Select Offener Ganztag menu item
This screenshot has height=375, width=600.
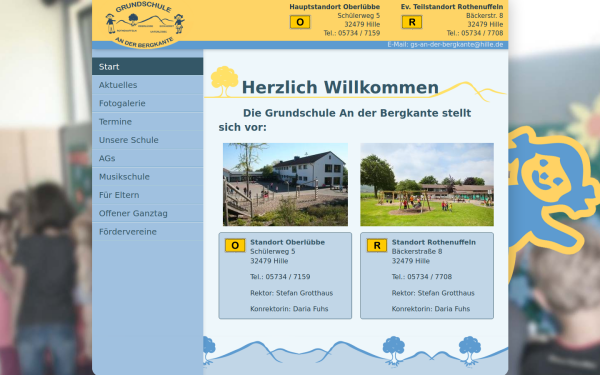coord(147,214)
